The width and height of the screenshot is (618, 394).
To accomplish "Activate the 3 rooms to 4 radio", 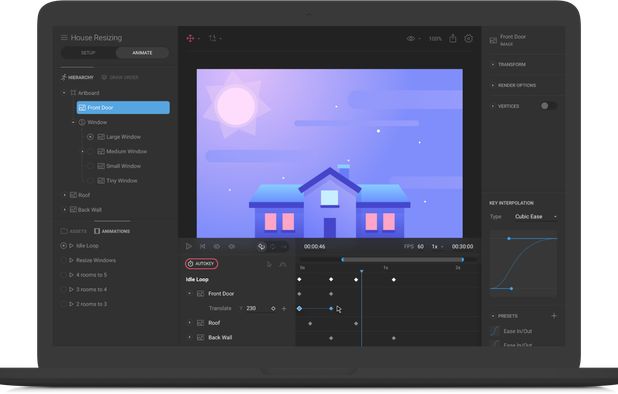I will 63,289.
